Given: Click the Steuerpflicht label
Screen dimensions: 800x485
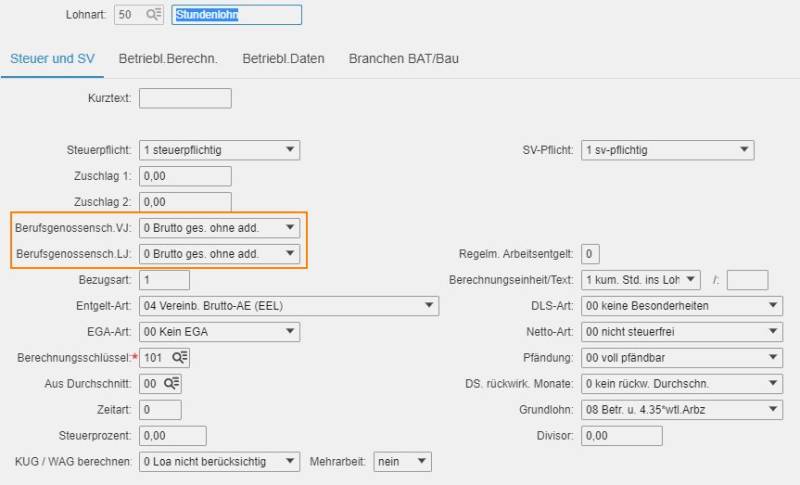Looking at the screenshot, I should [99, 150].
